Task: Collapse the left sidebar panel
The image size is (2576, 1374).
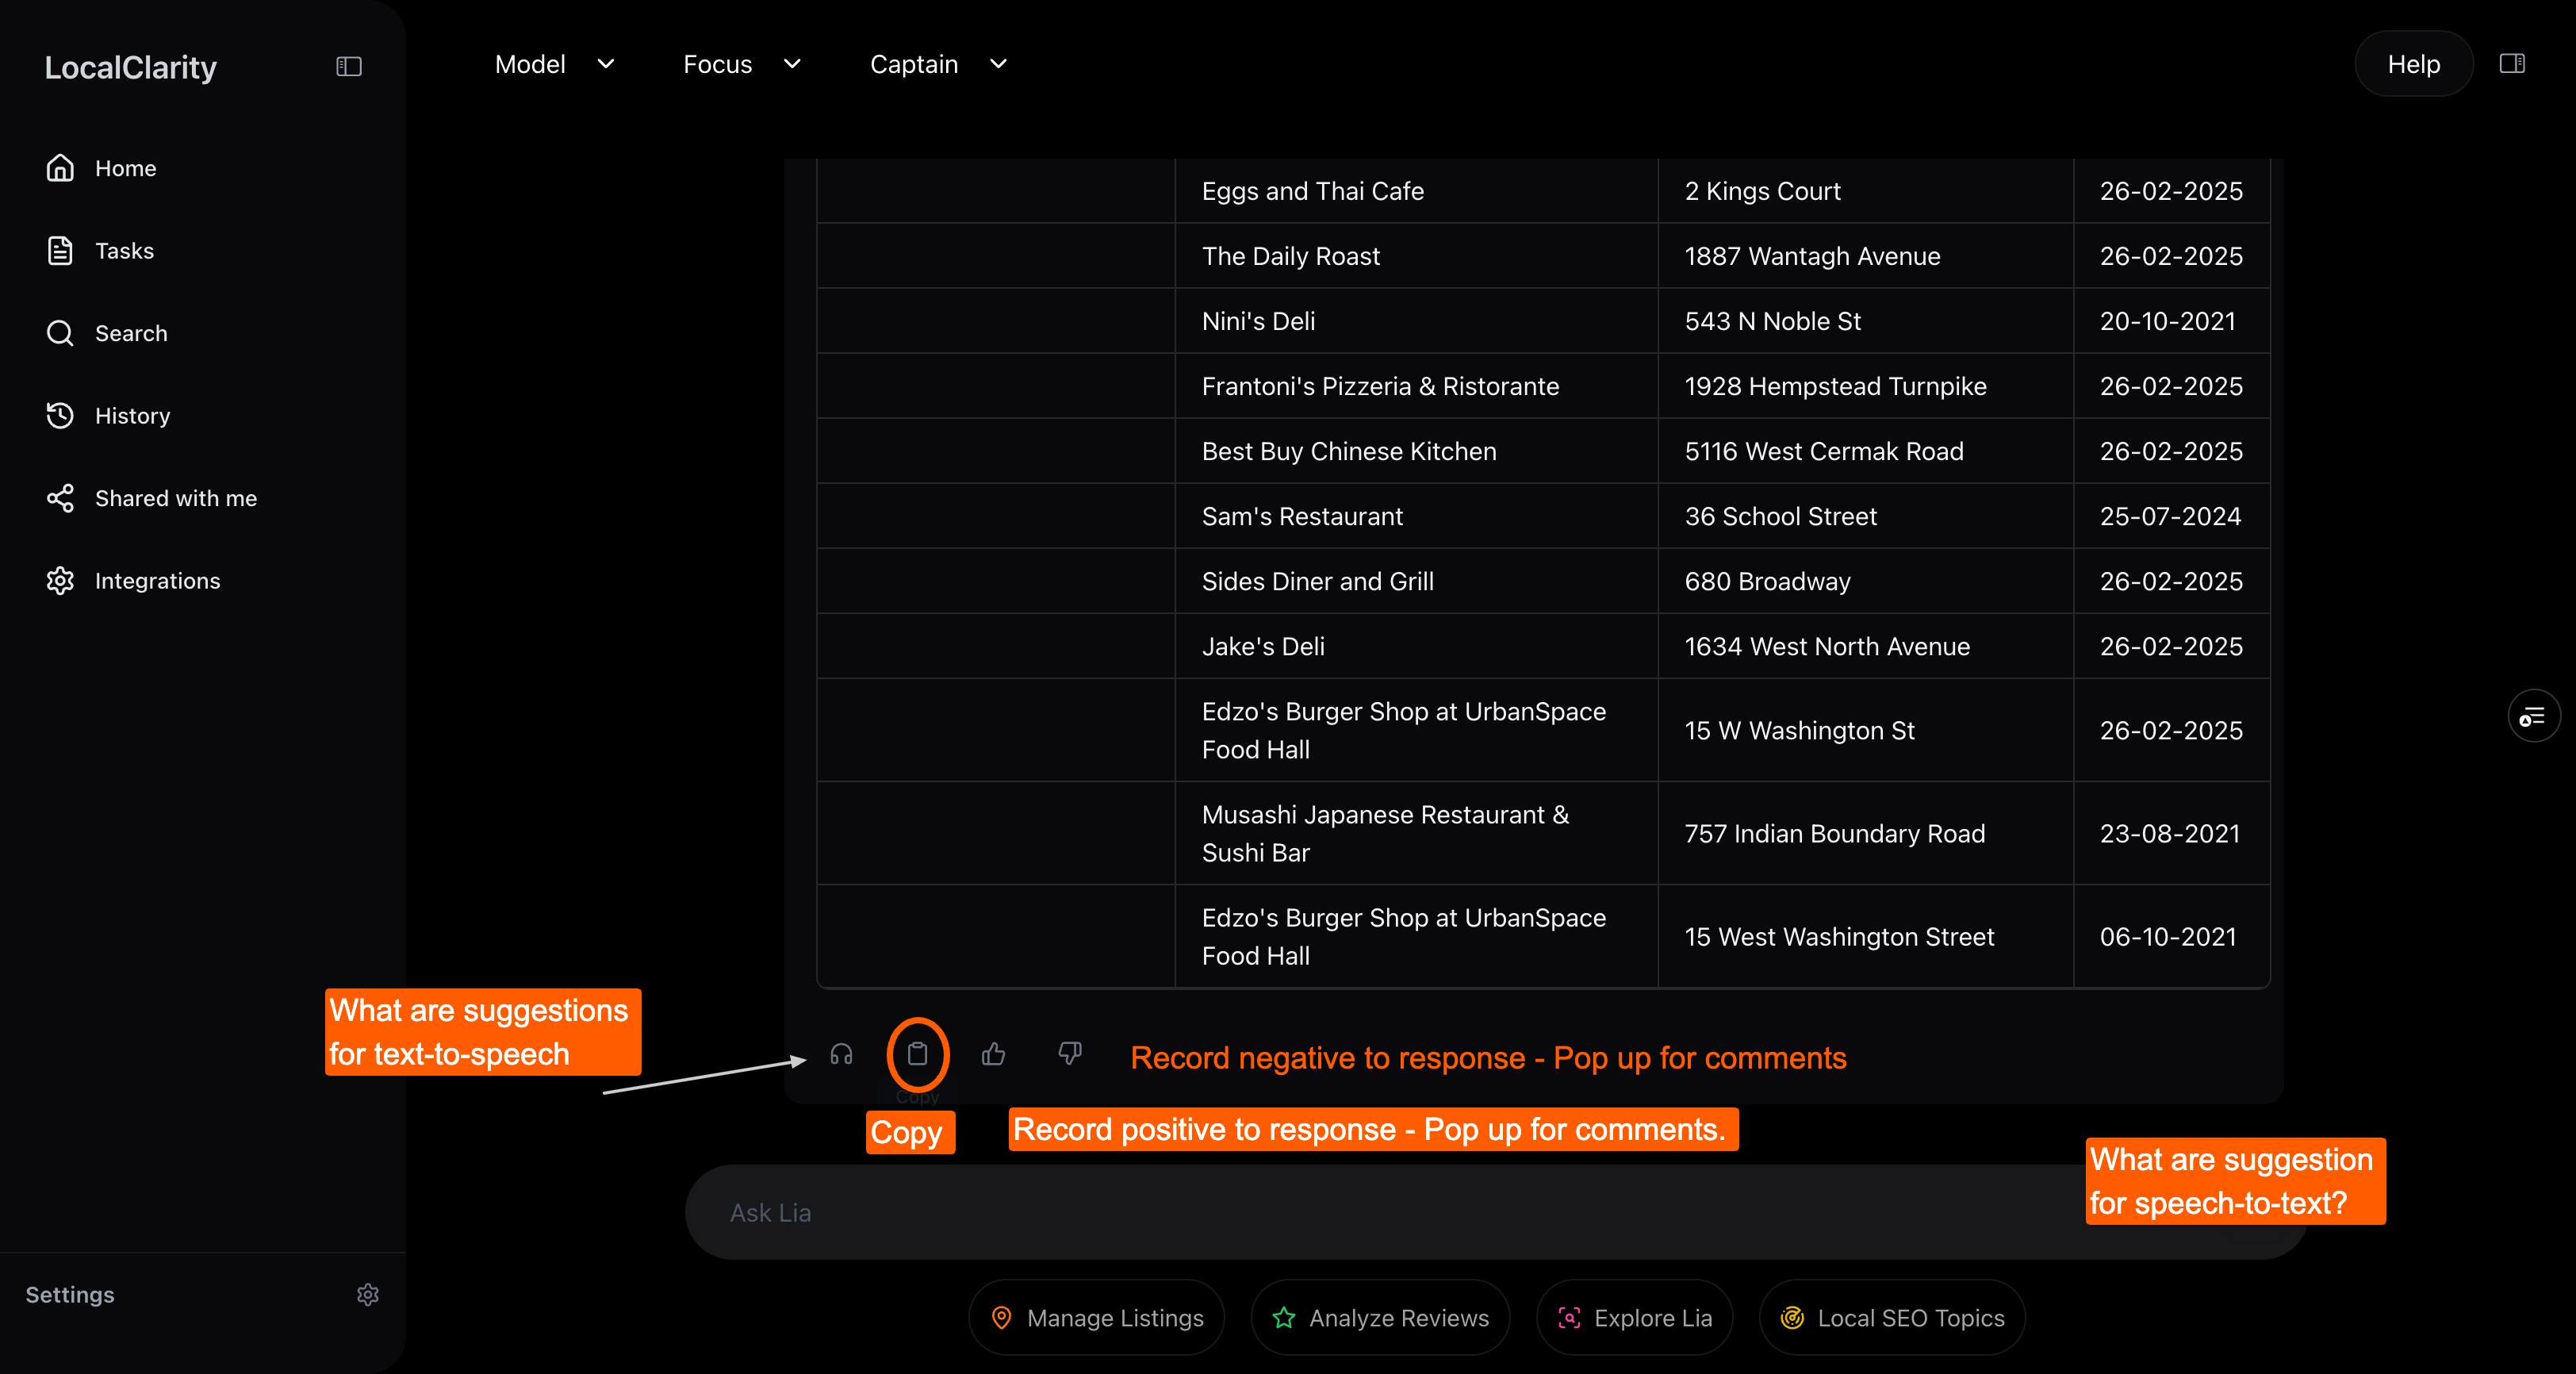Action: click(348, 66)
